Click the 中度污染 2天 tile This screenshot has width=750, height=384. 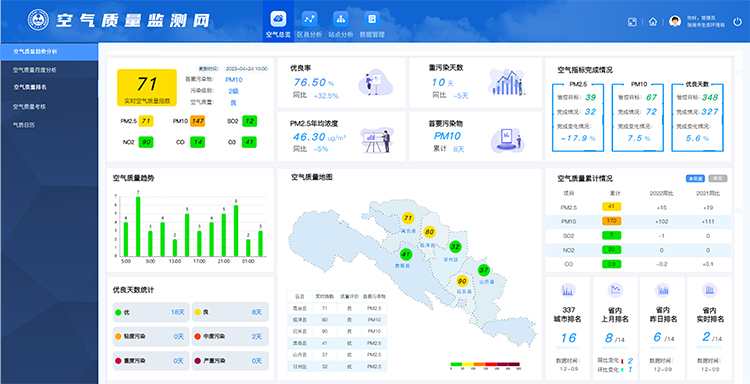coord(230,337)
